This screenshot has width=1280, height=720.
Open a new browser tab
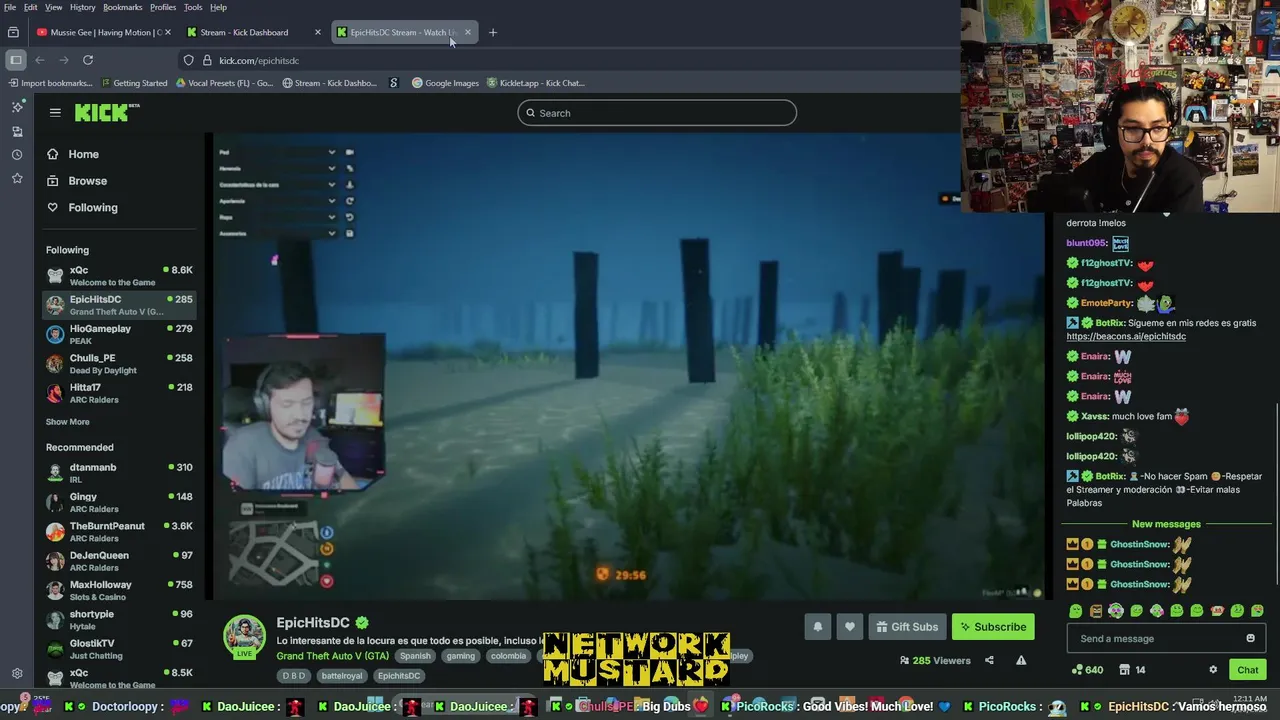(x=492, y=32)
